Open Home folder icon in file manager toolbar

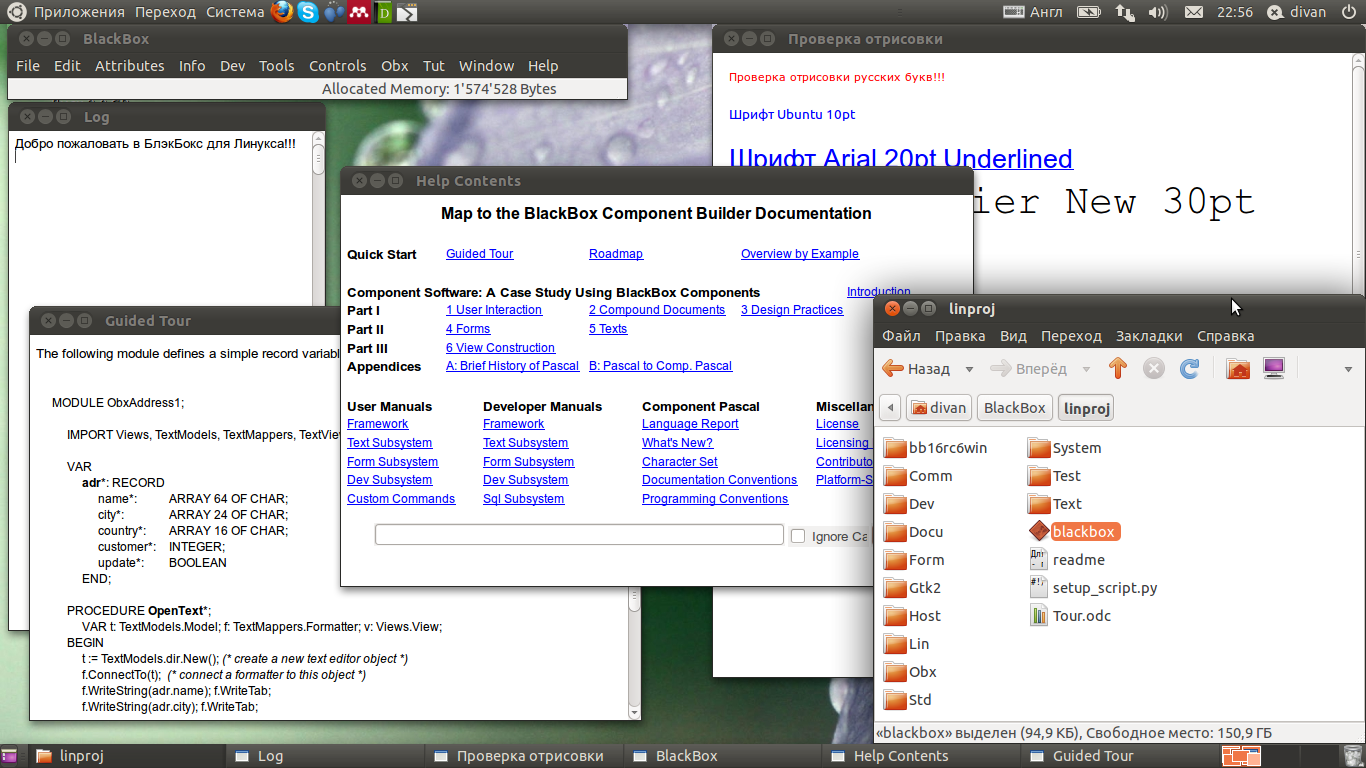pos(1238,369)
